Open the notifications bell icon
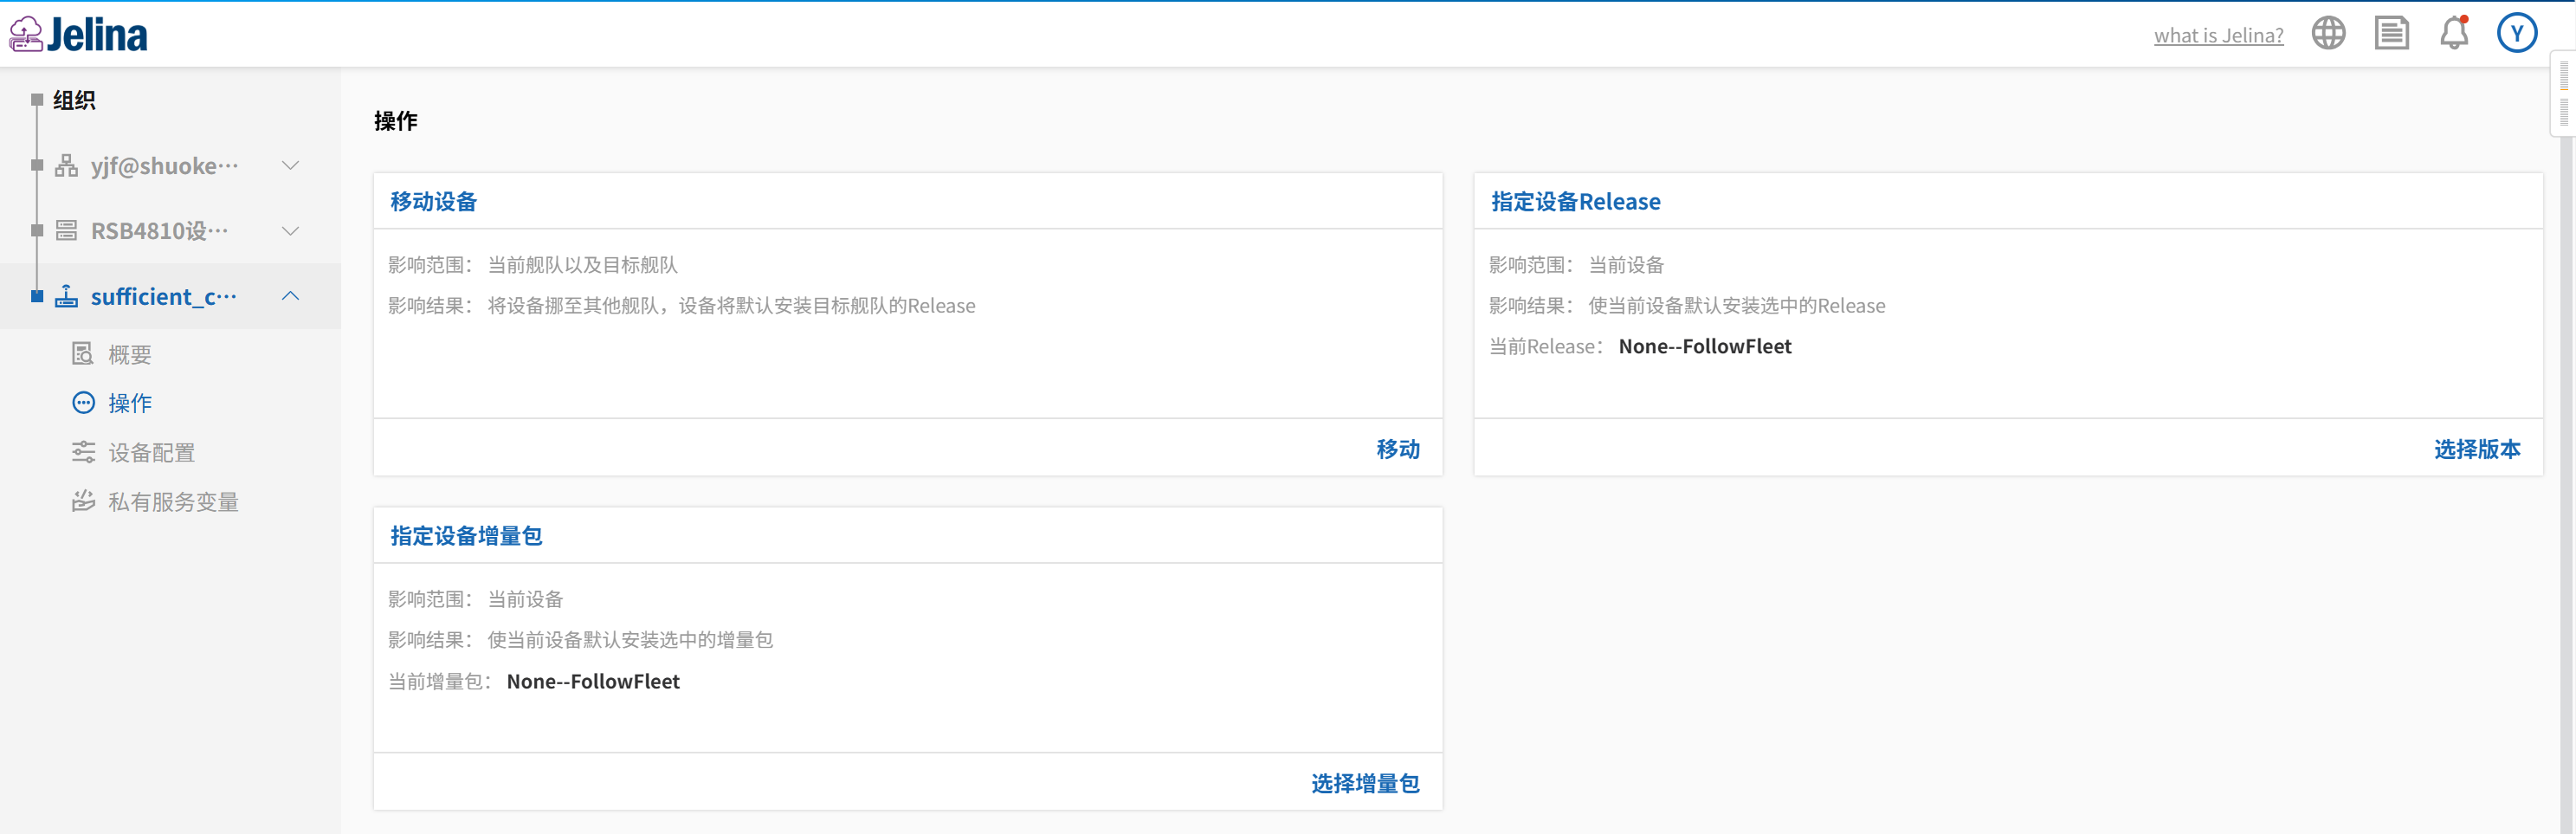 pos(2454,34)
